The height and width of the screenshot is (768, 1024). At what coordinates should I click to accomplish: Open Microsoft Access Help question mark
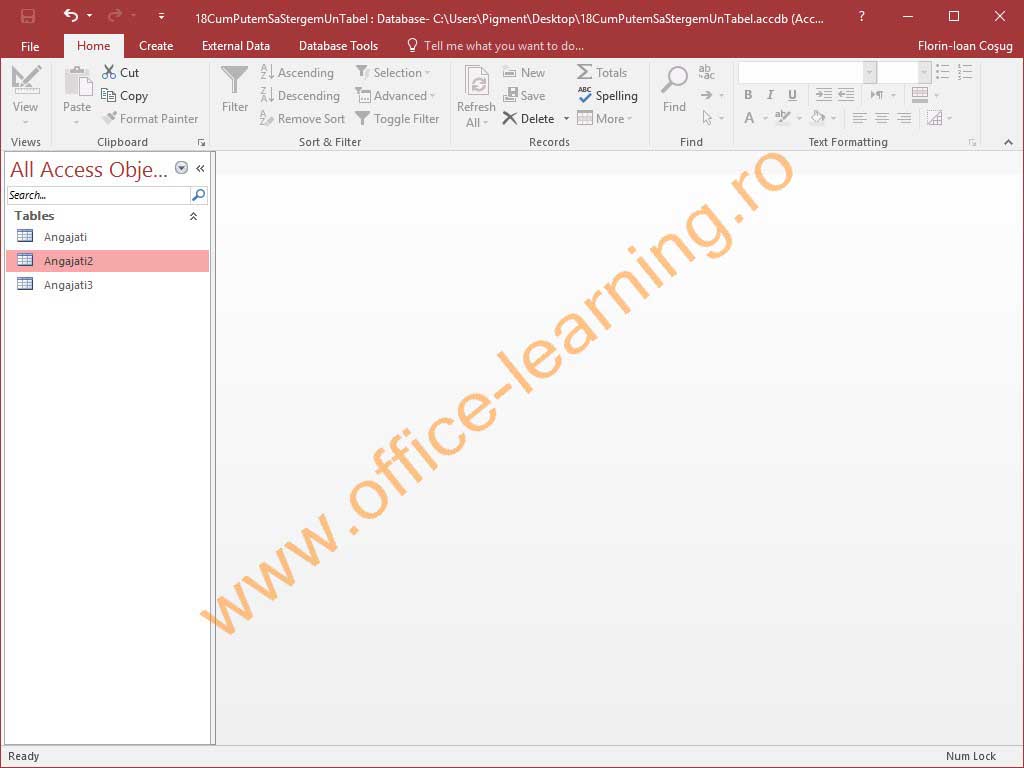(861, 16)
